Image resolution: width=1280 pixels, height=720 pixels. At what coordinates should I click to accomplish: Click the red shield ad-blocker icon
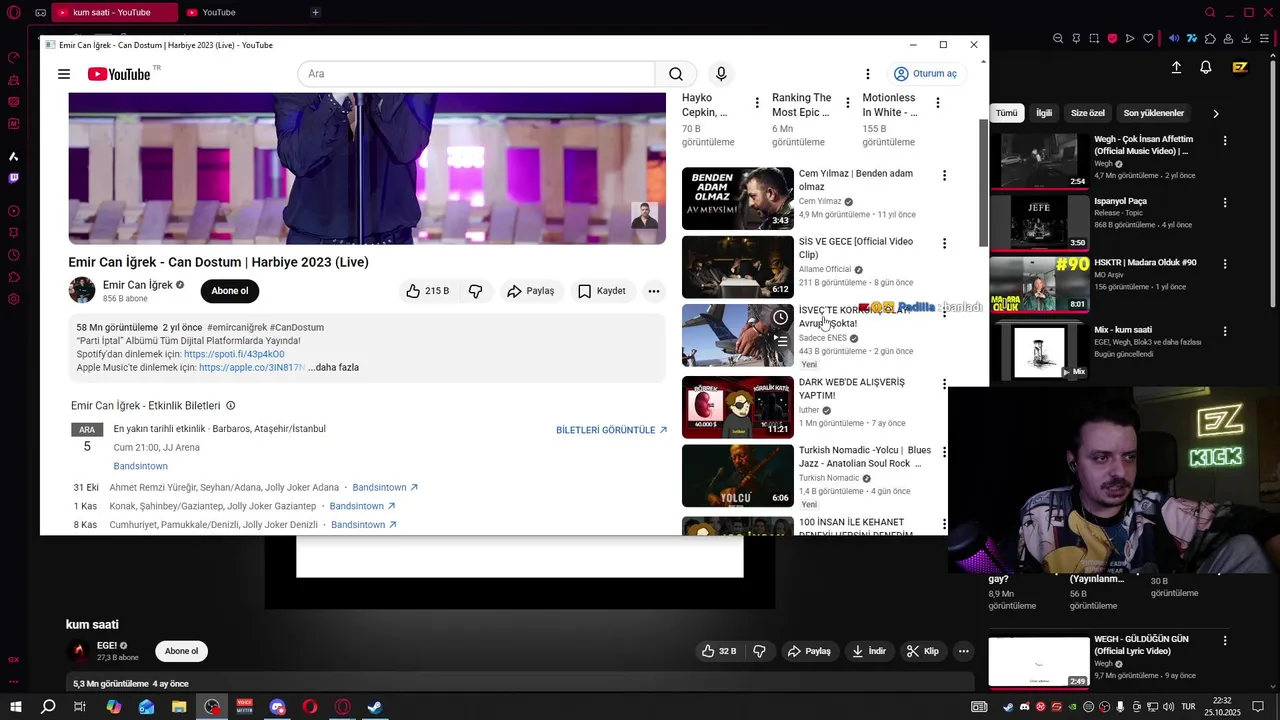click(x=1112, y=39)
